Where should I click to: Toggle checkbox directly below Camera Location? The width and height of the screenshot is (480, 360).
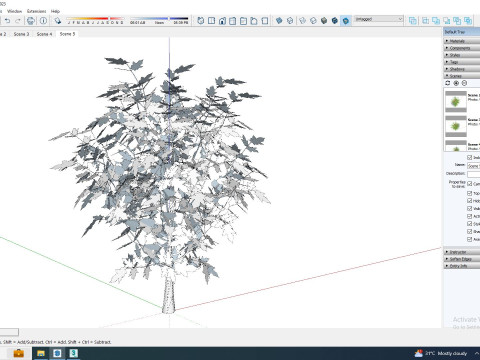[470, 193]
